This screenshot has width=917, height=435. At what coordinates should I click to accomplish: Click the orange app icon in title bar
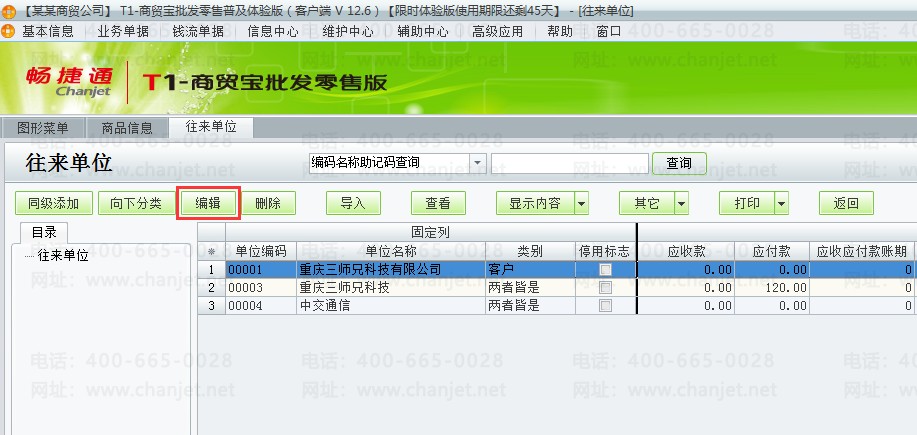click(x=8, y=11)
